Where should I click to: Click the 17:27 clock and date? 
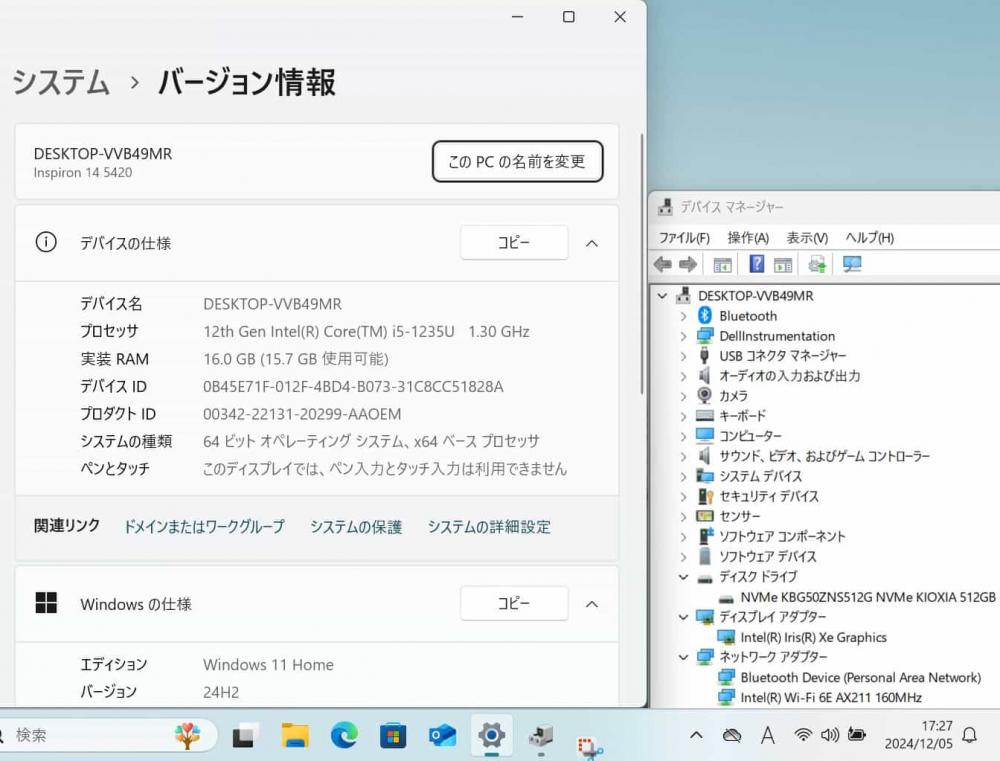[x=918, y=735]
